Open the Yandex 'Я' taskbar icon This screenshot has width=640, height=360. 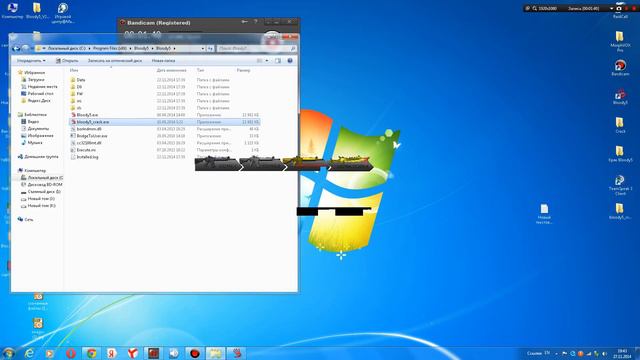point(111,353)
